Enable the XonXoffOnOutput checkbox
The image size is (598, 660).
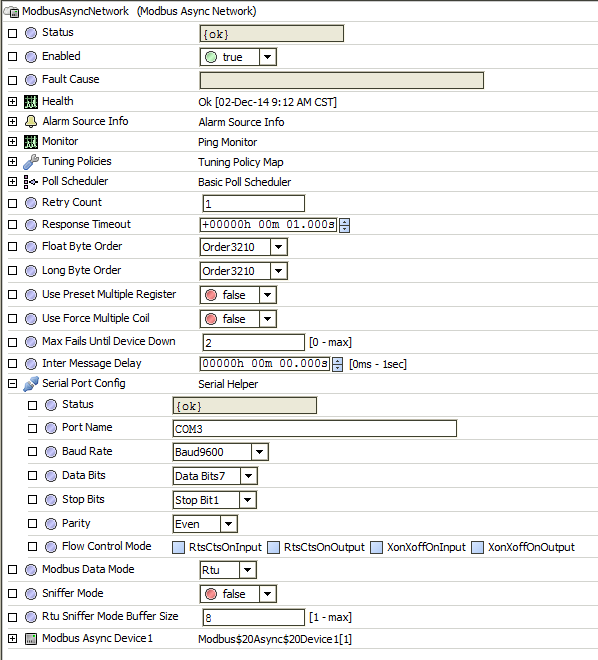(478, 547)
